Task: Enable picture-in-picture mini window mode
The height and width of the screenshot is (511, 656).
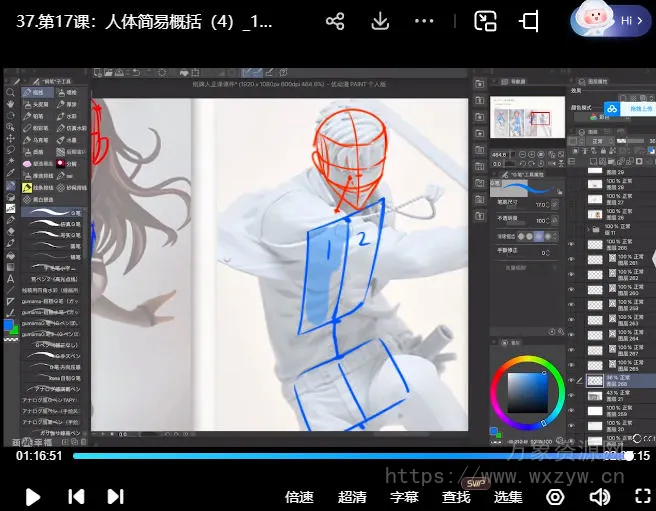Action: (x=486, y=21)
